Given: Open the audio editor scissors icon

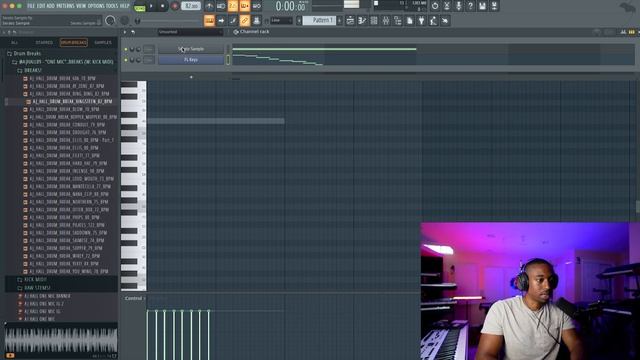Looking at the screenshot, I should tap(447, 6).
